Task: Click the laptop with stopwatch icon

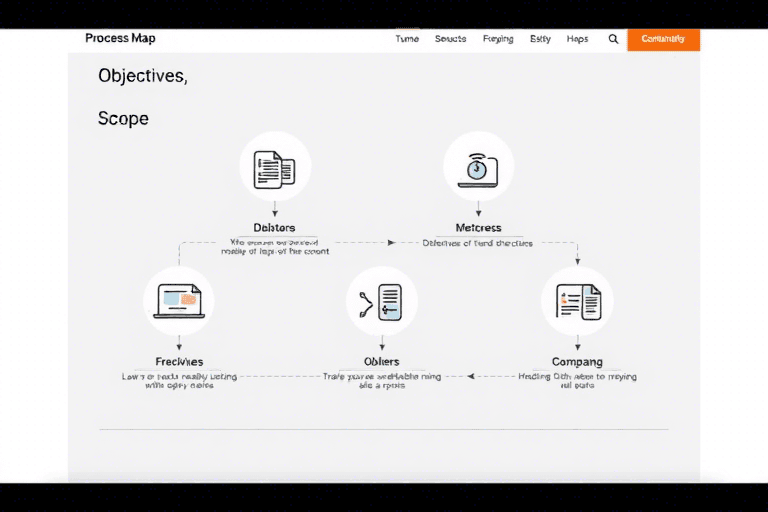Action: point(478,167)
